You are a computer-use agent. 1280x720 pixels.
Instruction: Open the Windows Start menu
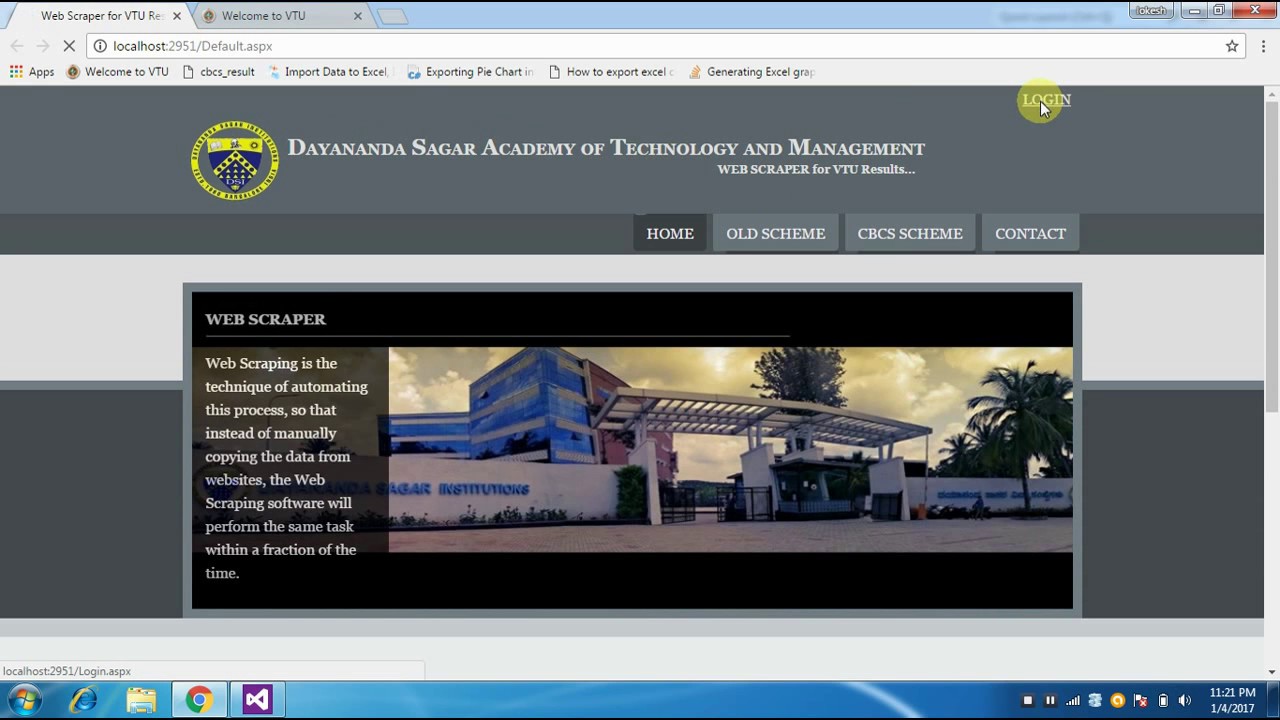[x=25, y=700]
